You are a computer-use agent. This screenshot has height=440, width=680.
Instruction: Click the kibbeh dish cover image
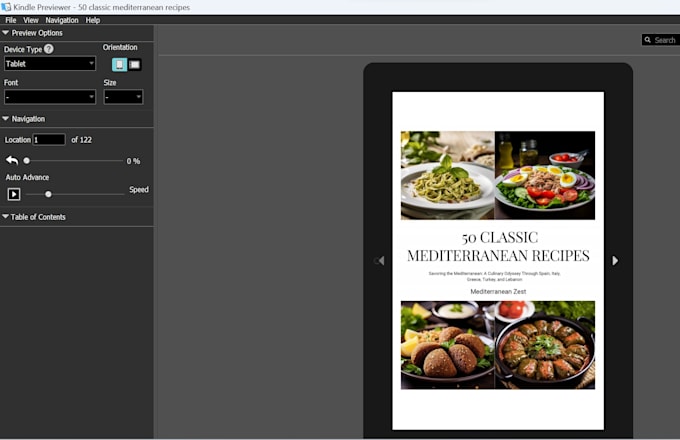448,345
